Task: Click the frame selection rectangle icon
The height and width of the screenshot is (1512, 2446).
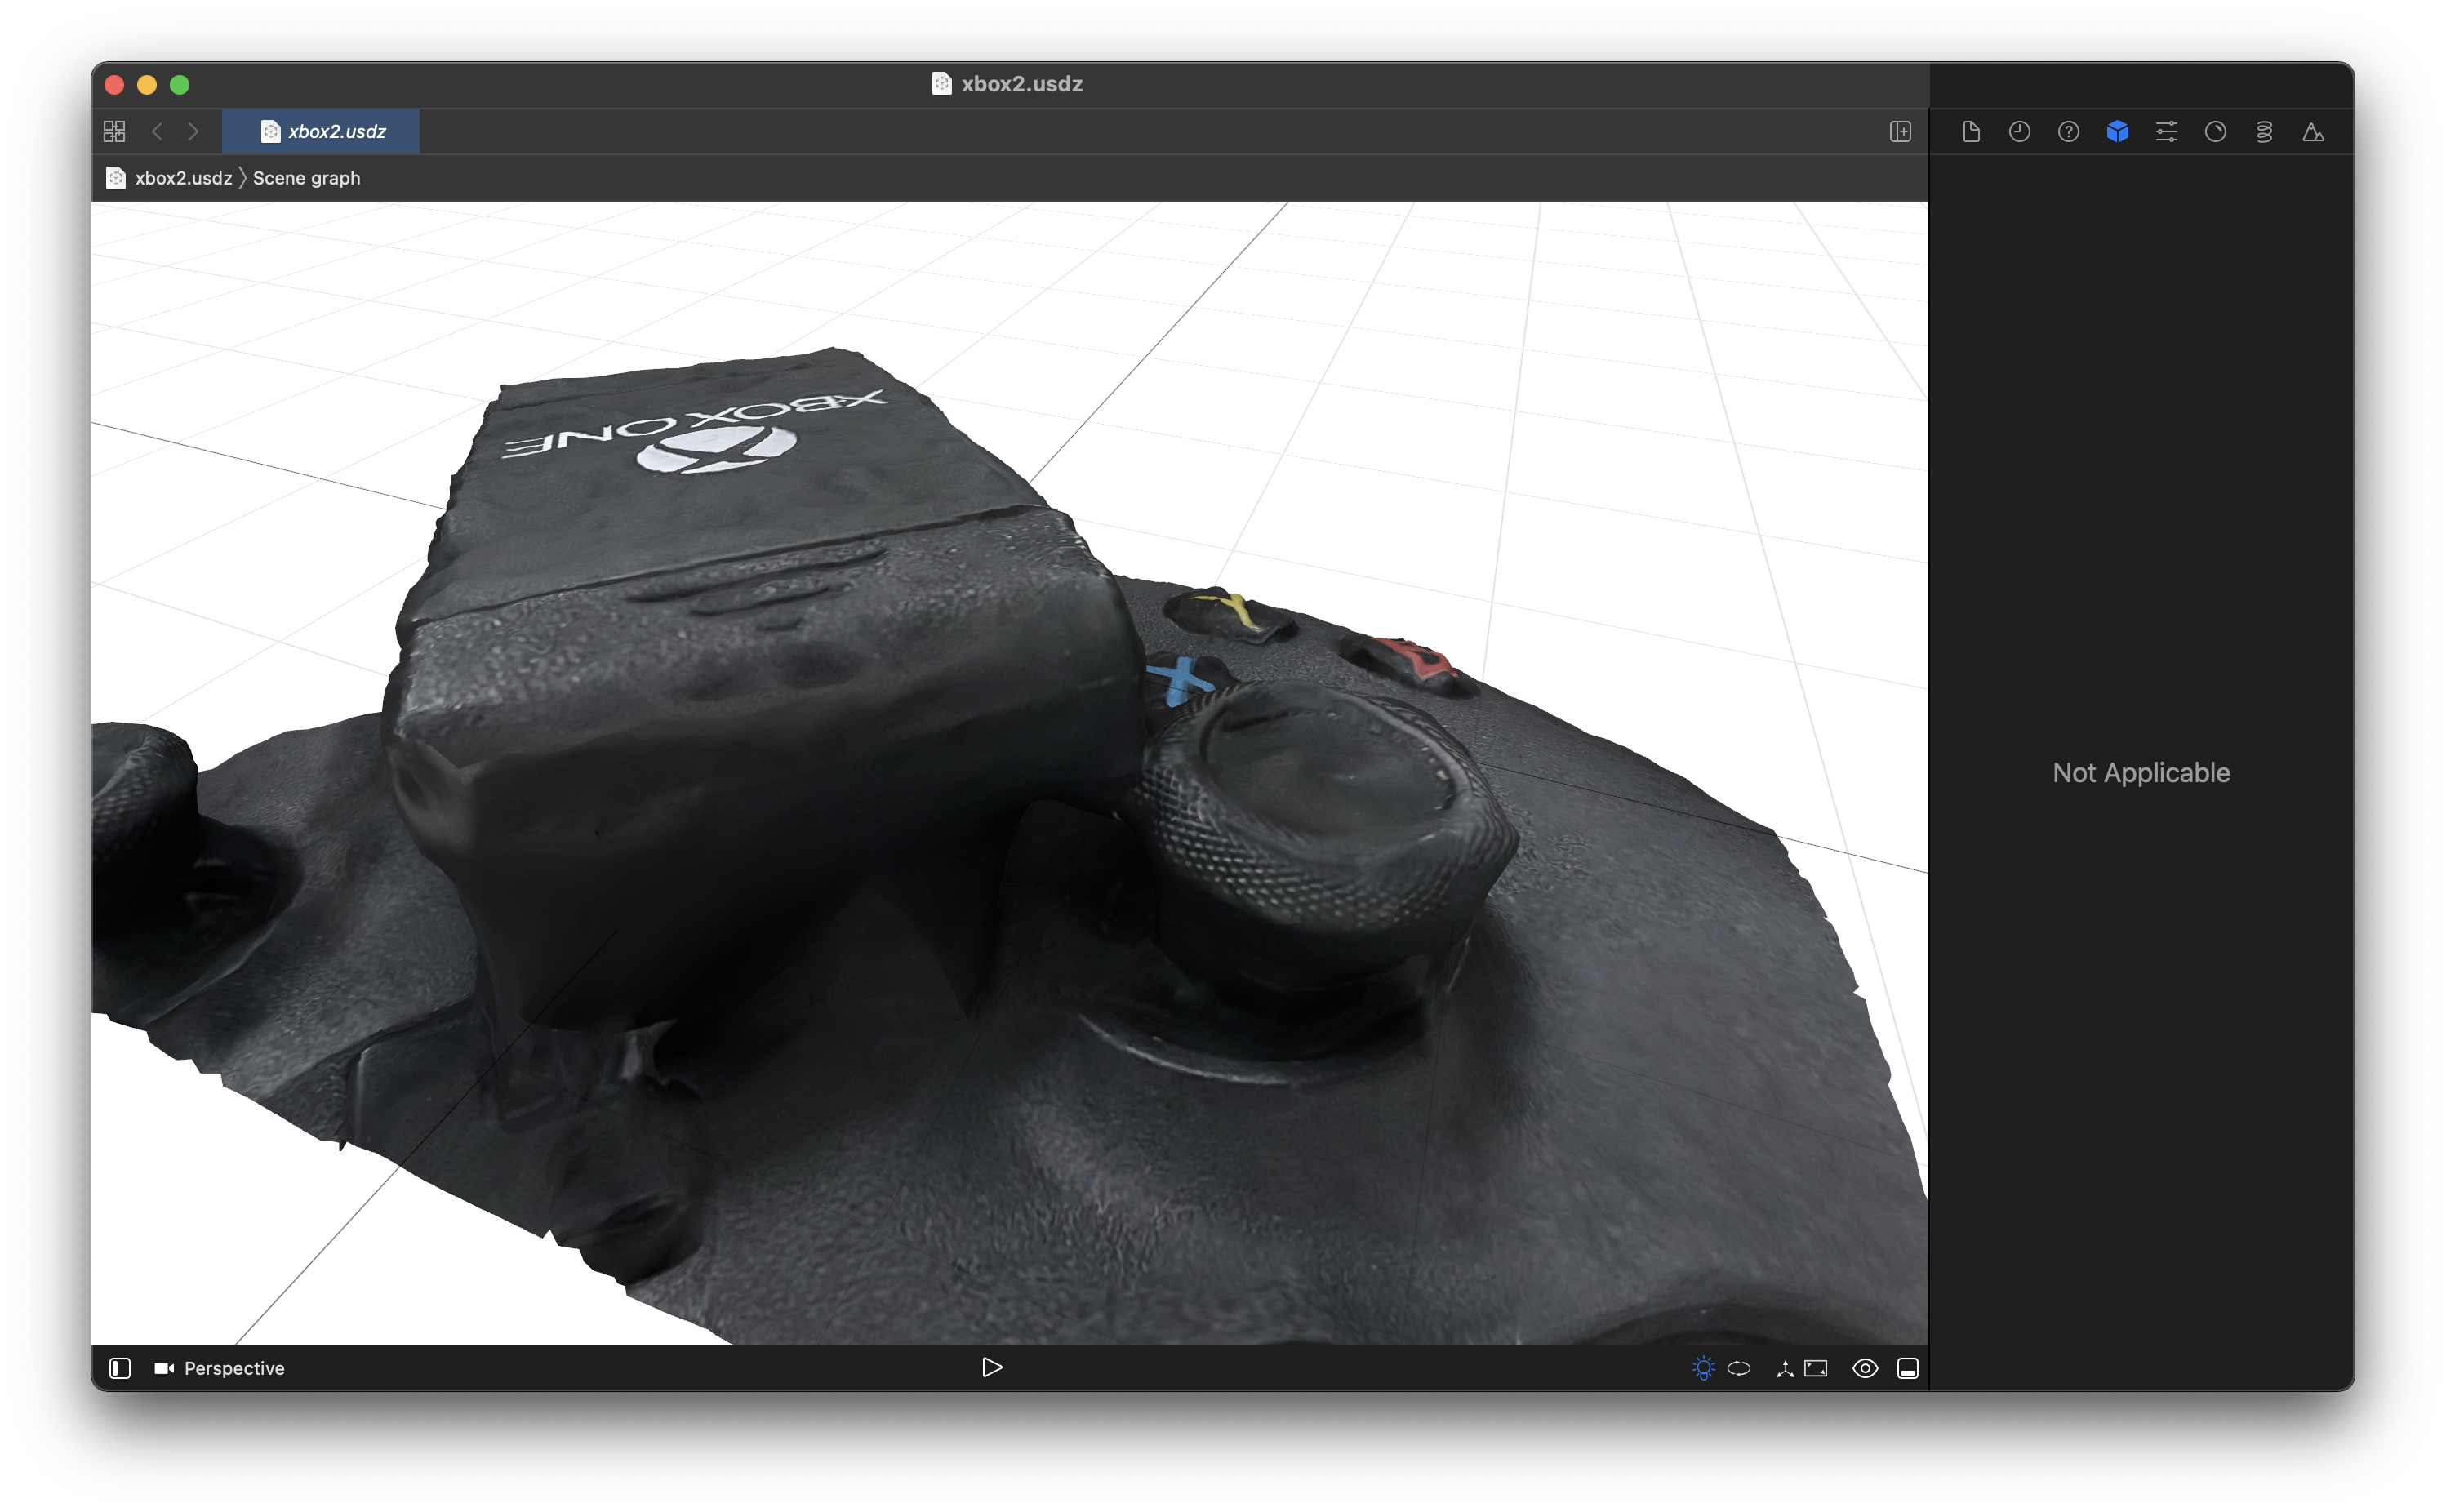Action: click(x=1816, y=1368)
